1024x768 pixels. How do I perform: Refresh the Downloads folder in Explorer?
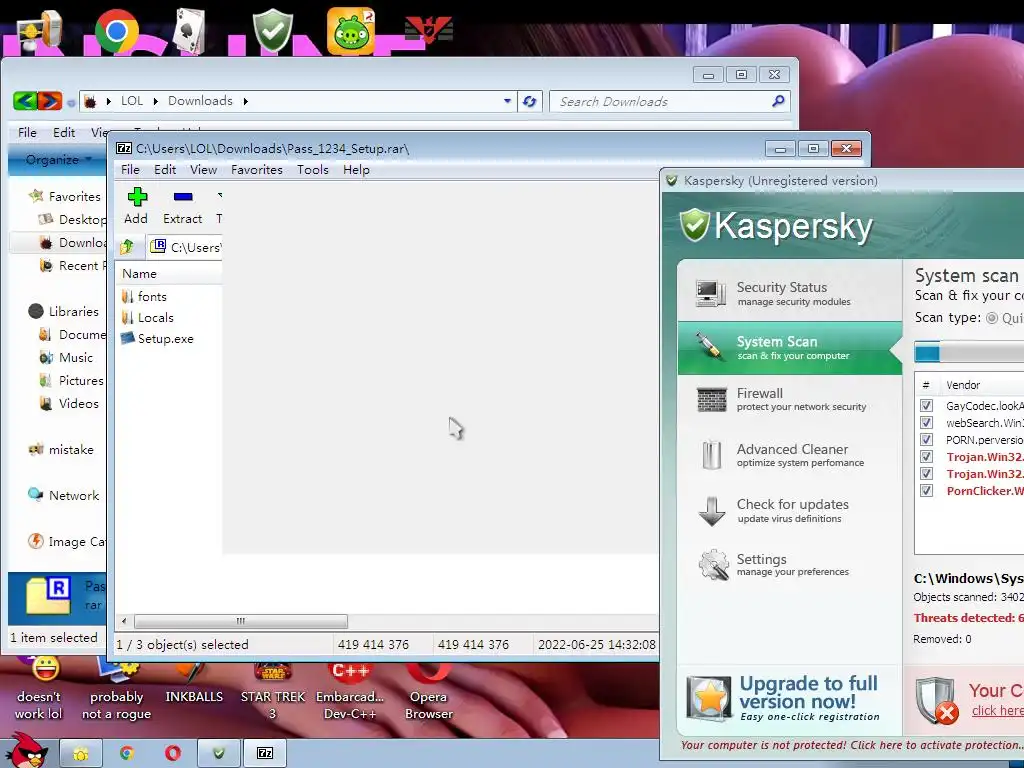coord(530,101)
